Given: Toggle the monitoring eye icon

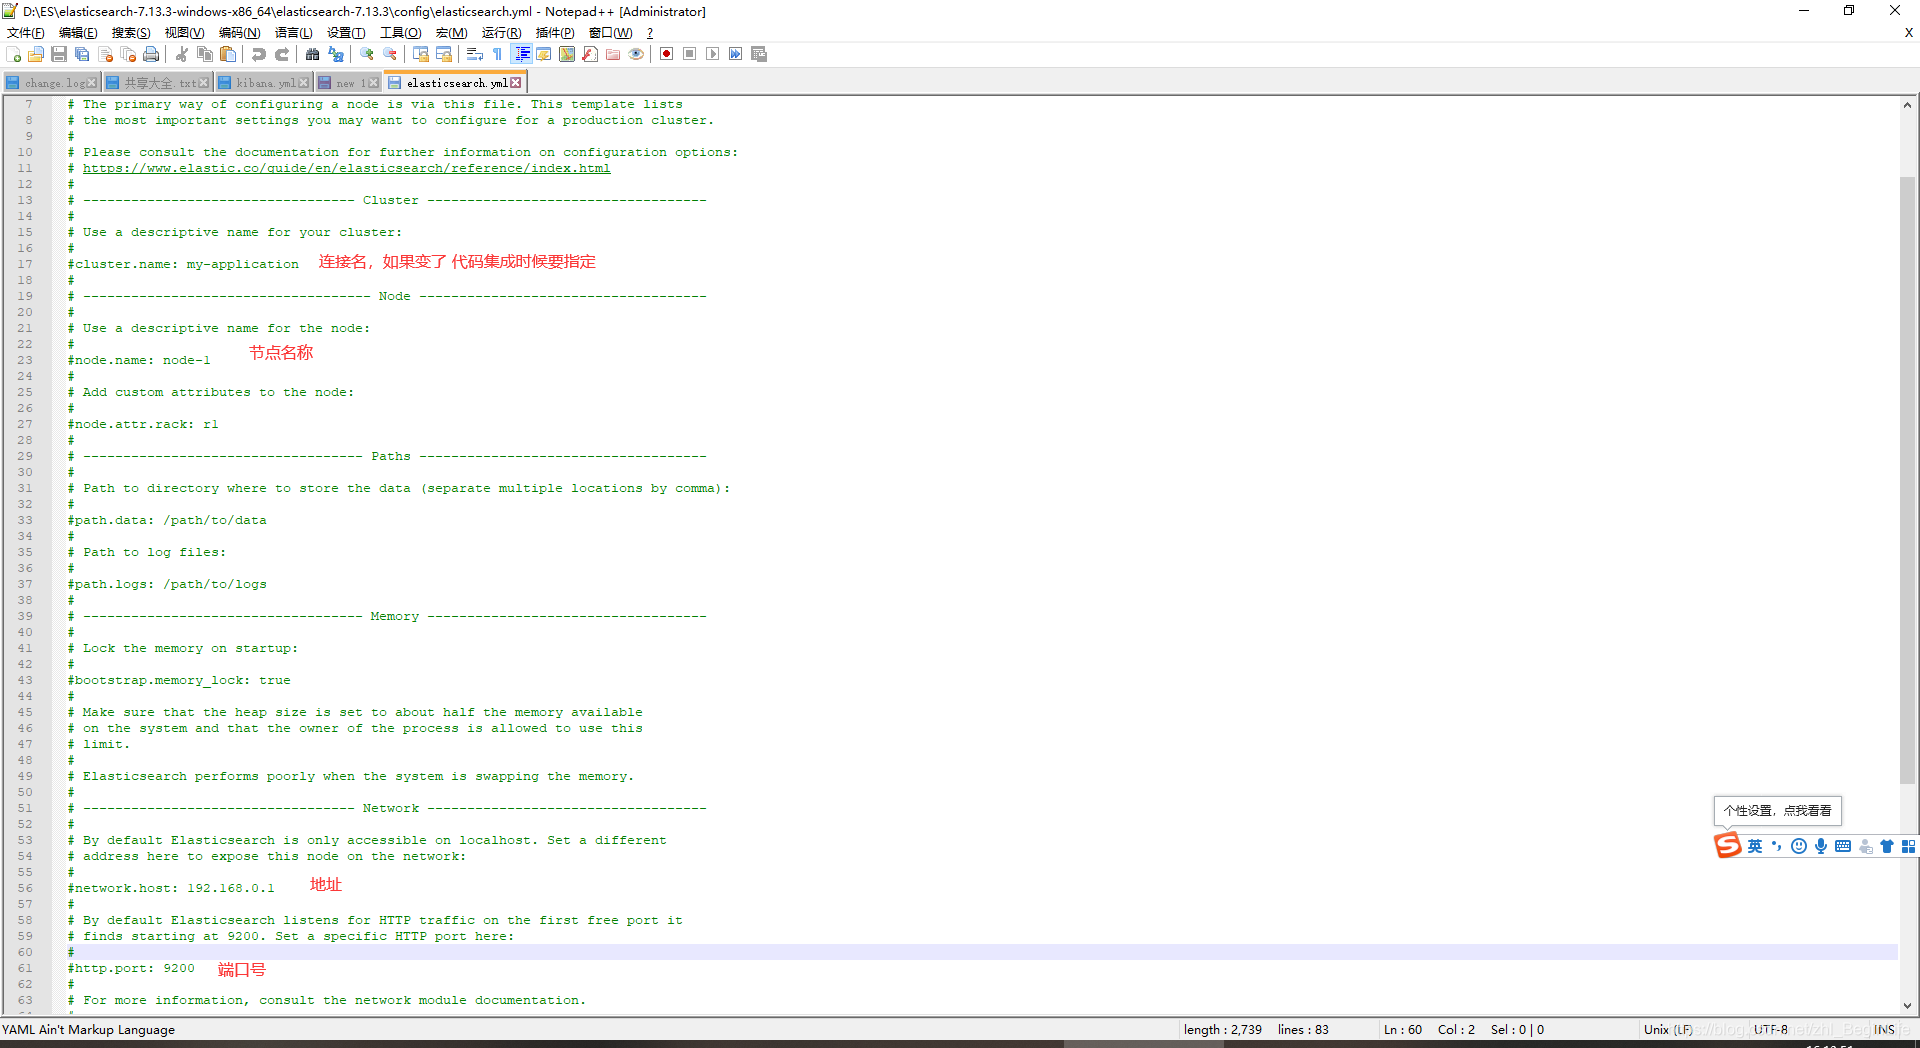Looking at the screenshot, I should pos(636,54).
